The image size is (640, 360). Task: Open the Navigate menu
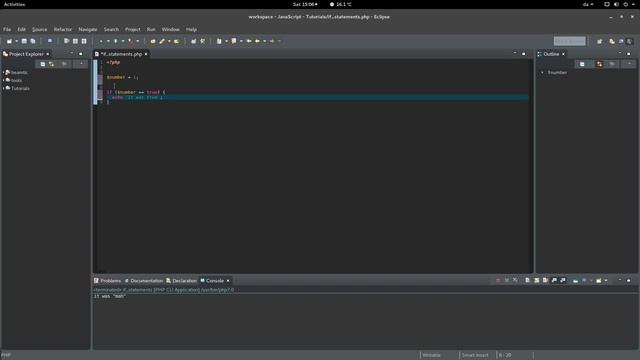click(x=88, y=29)
